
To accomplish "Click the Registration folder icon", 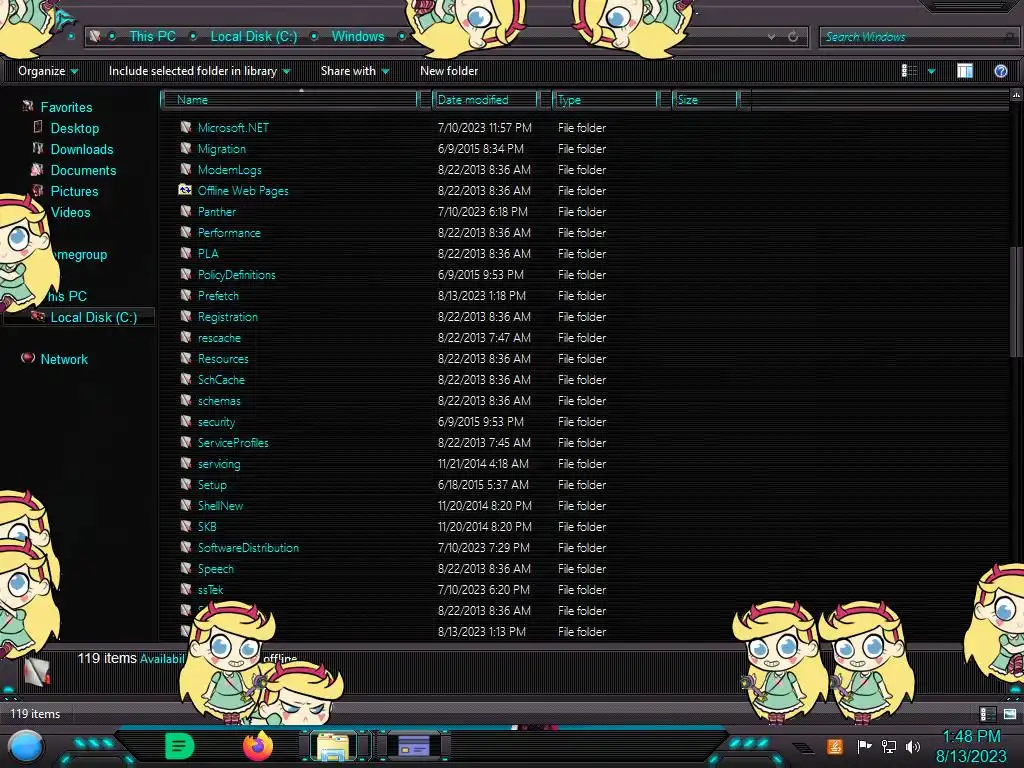I will point(185,316).
